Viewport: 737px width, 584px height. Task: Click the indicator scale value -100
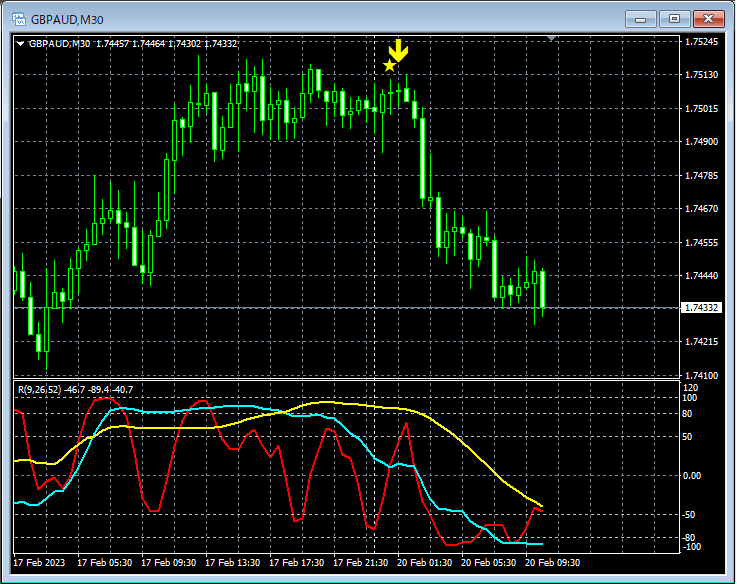pyautogui.click(x=691, y=547)
